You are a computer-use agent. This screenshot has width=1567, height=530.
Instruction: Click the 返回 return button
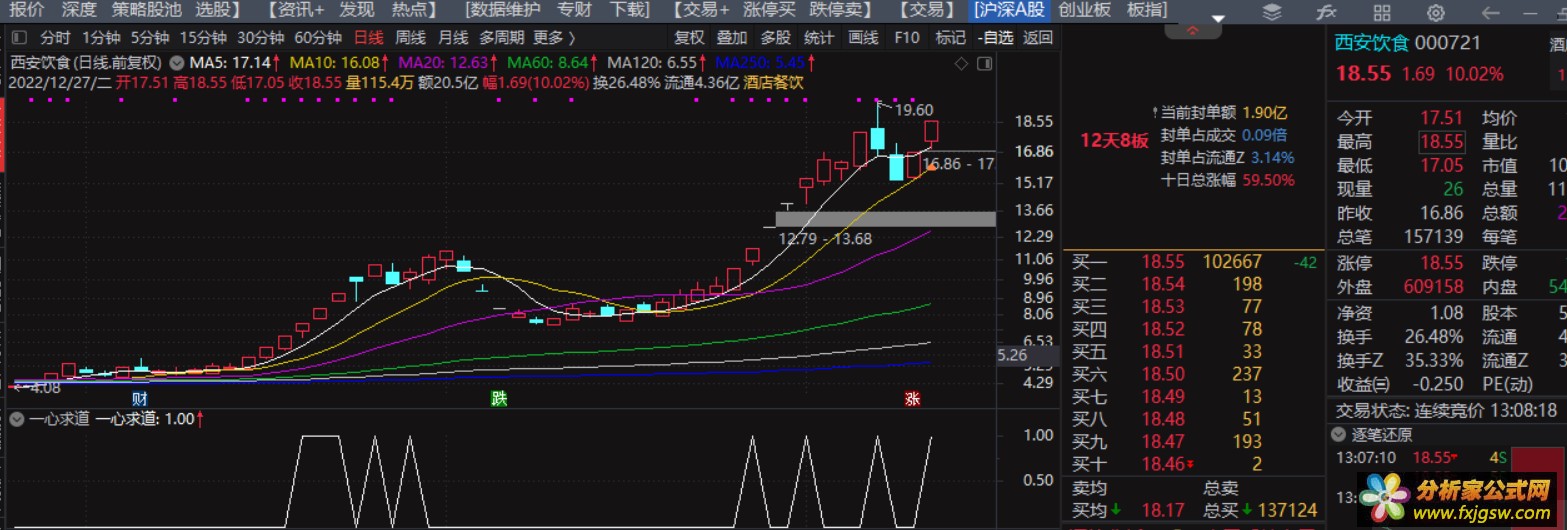tap(1038, 38)
